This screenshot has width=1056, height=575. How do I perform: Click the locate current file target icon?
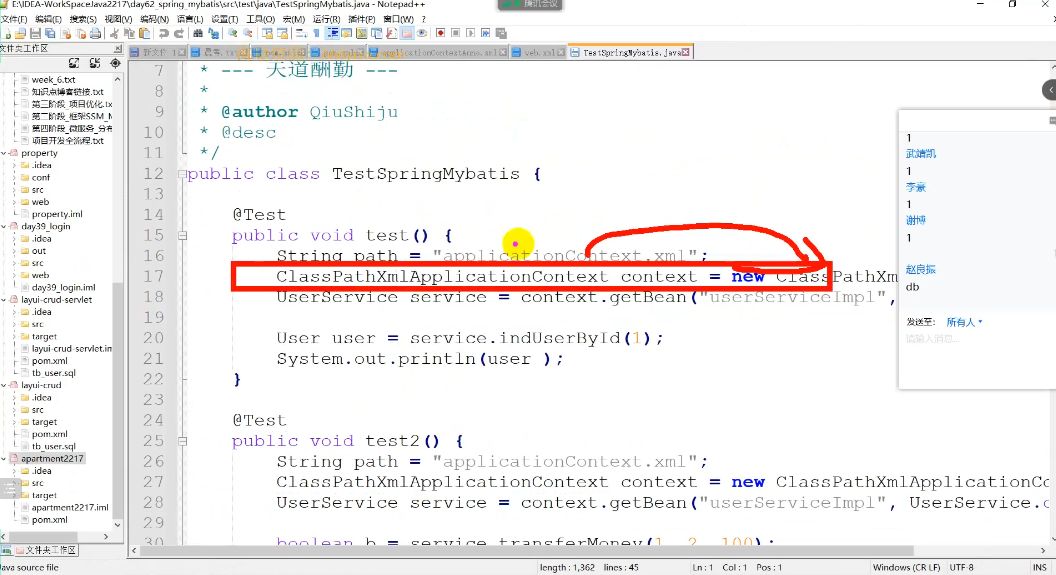coord(114,63)
